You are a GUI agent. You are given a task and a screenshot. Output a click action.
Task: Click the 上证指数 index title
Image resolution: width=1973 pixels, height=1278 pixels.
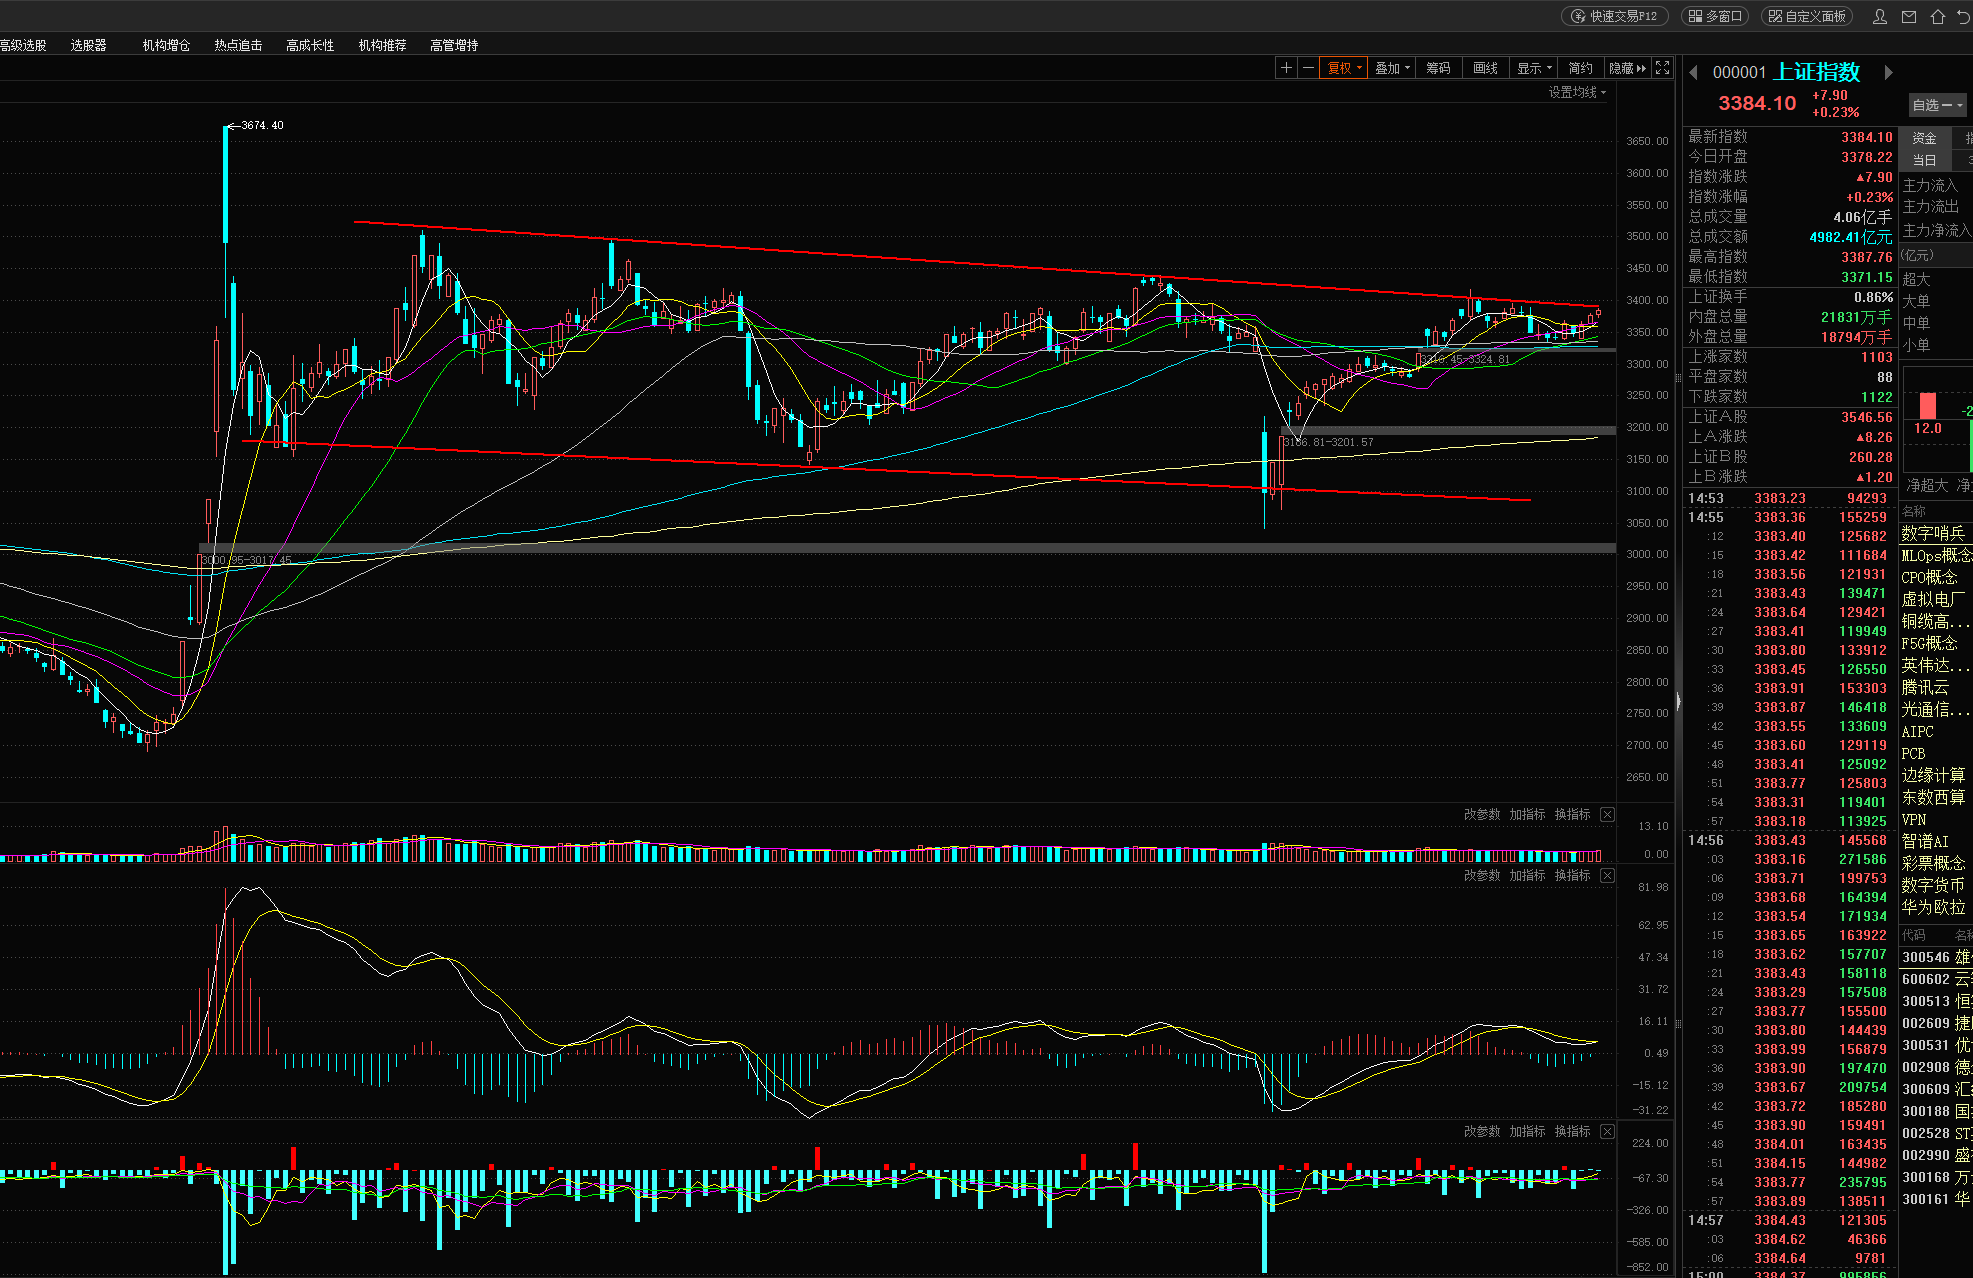(1817, 72)
